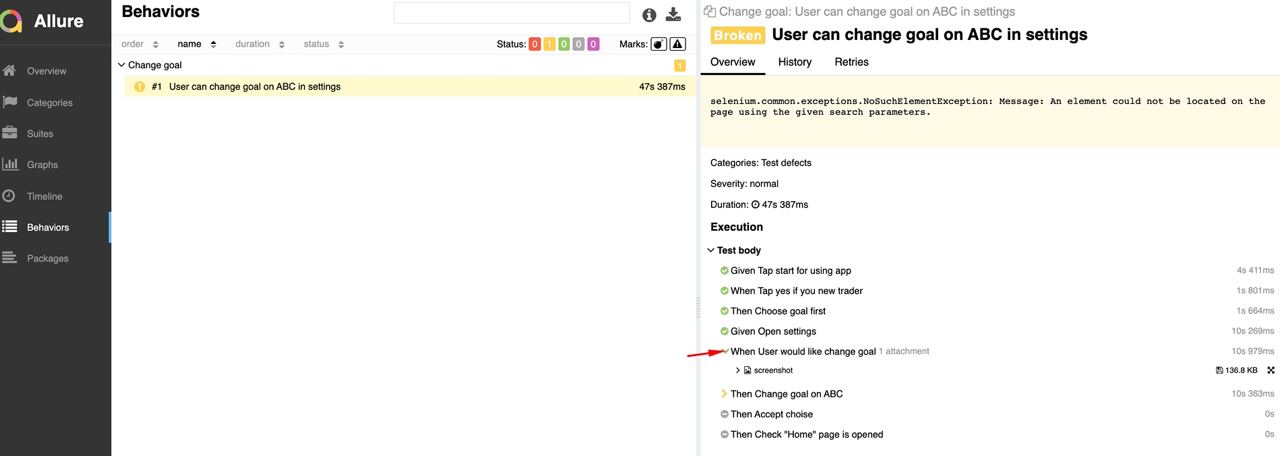Click the screenshot image file icon
The height and width of the screenshot is (456, 1280).
pos(747,370)
